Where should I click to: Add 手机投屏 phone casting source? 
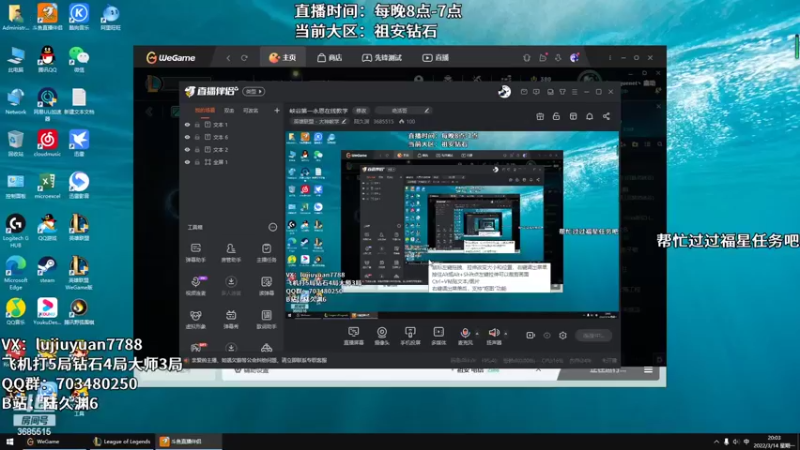click(410, 336)
